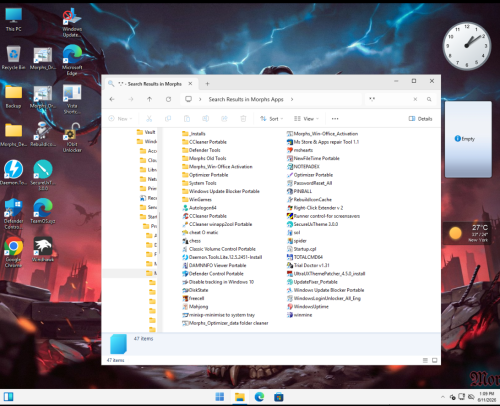
Task: Open the New item dropdown
Action: [x=120, y=119]
